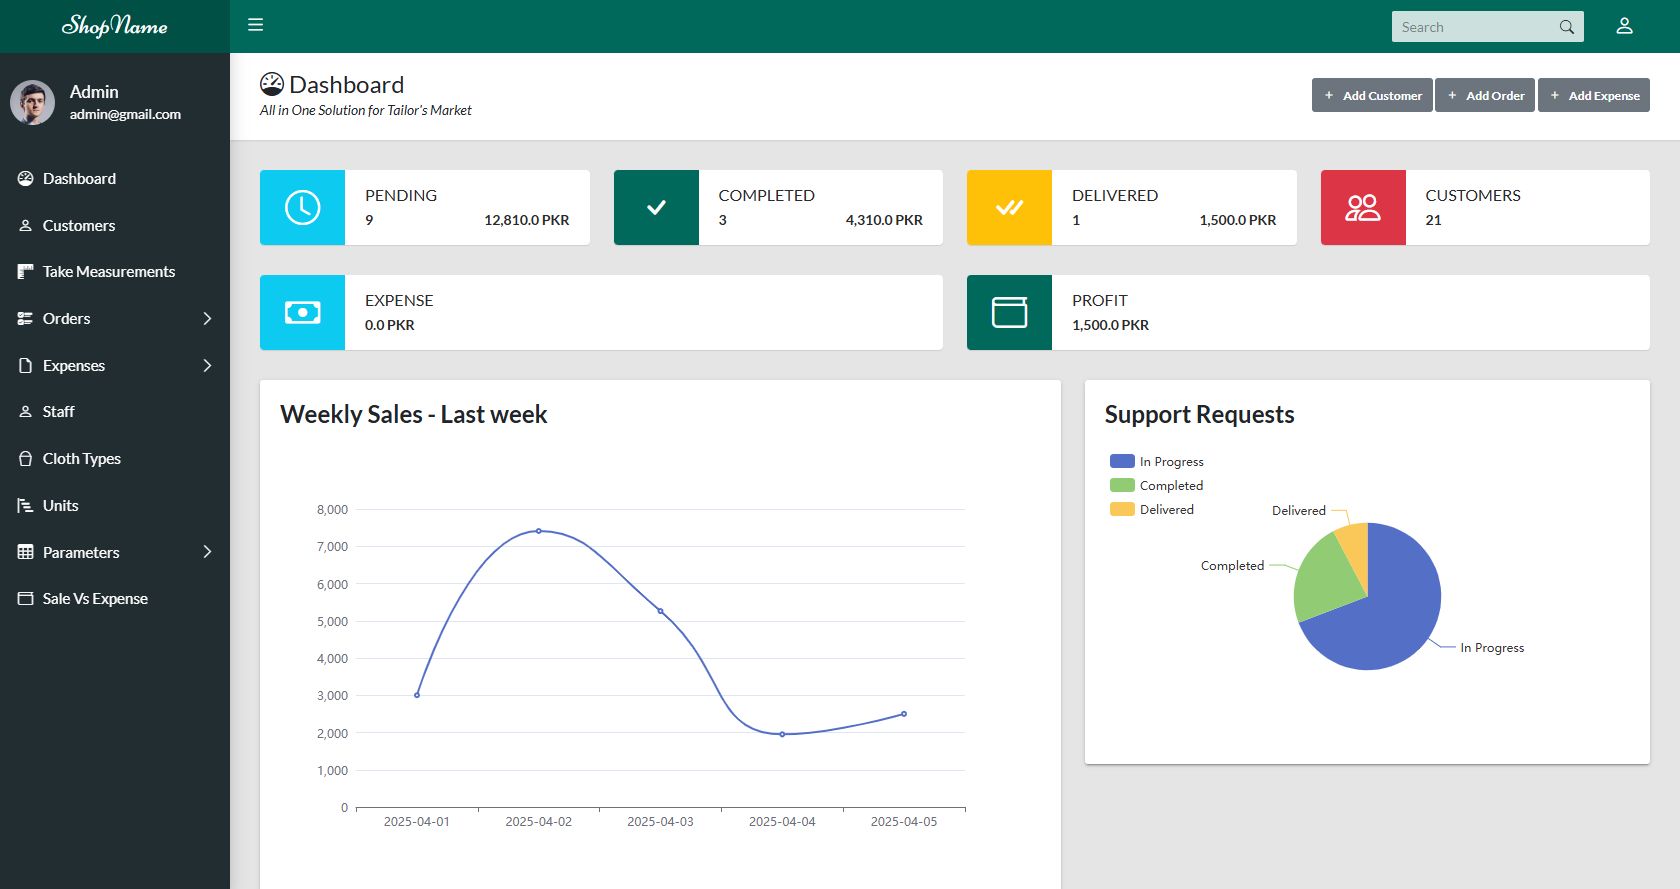The height and width of the screenshot is (889, 1680).
Task: Toggle In Progress legend in pie chart
Action: pyautogui.click(x=1157, y=461)
